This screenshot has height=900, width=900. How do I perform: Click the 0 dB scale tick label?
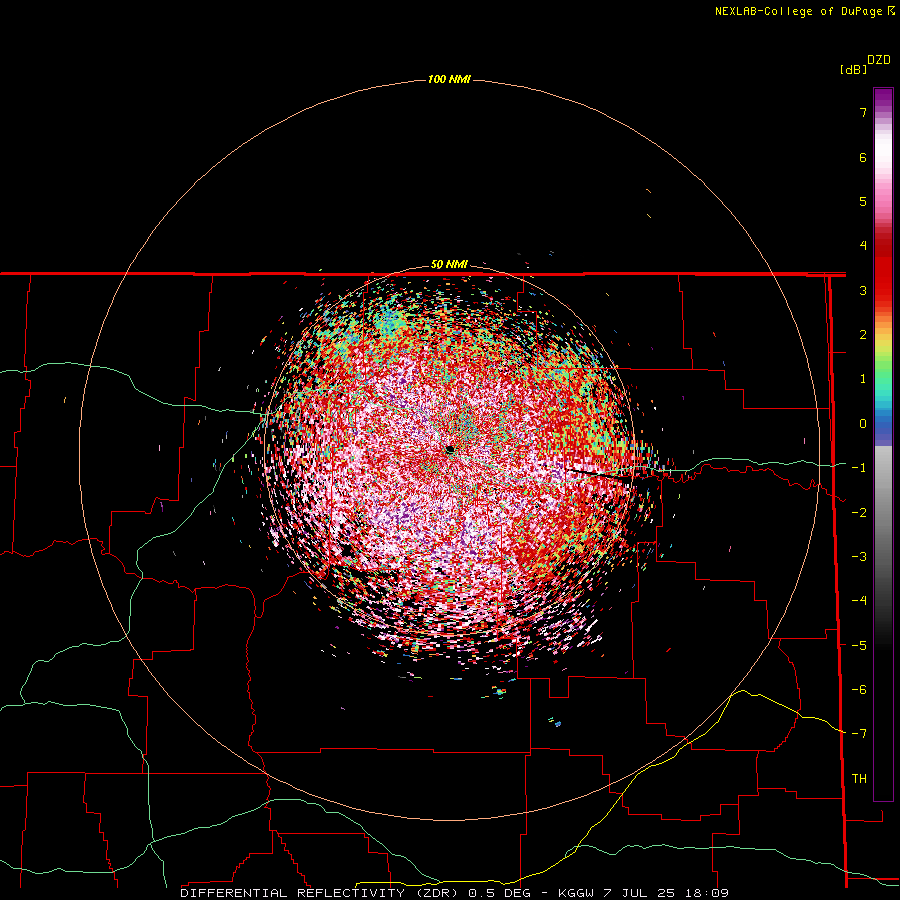[x=863, y=424]
